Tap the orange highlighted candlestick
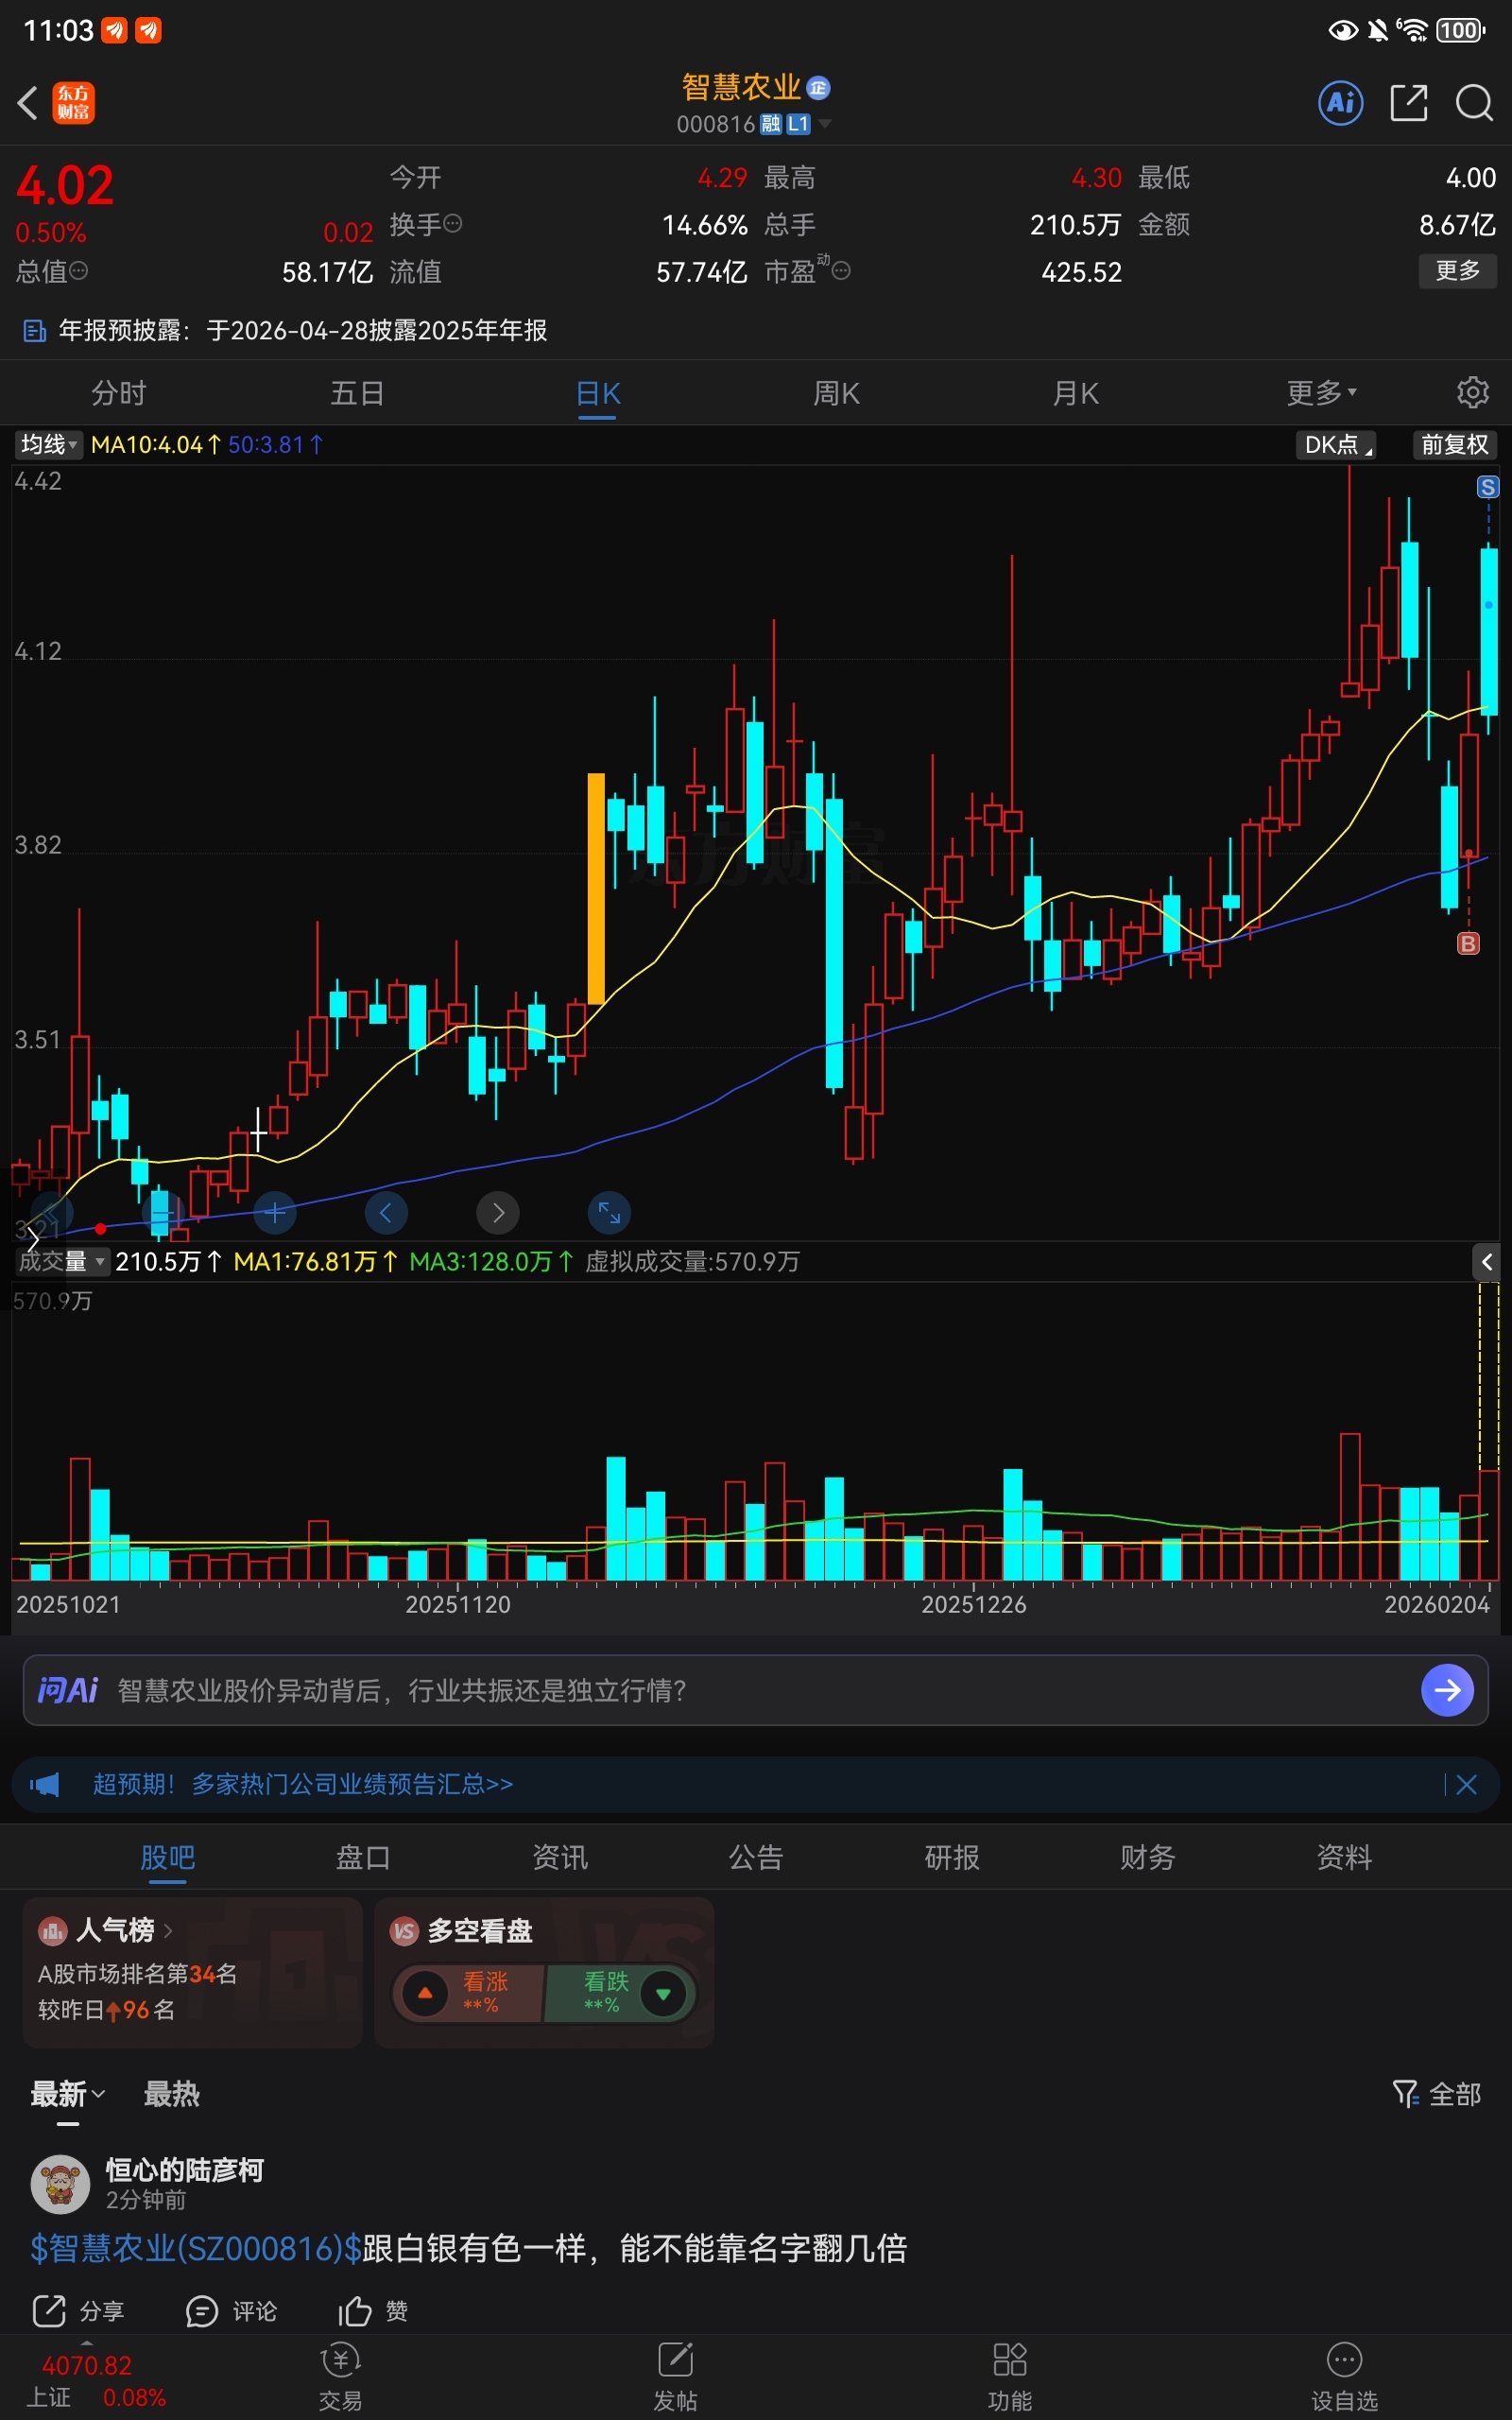Viewport: 1512px width, 2420px height. tap(596, 888)
